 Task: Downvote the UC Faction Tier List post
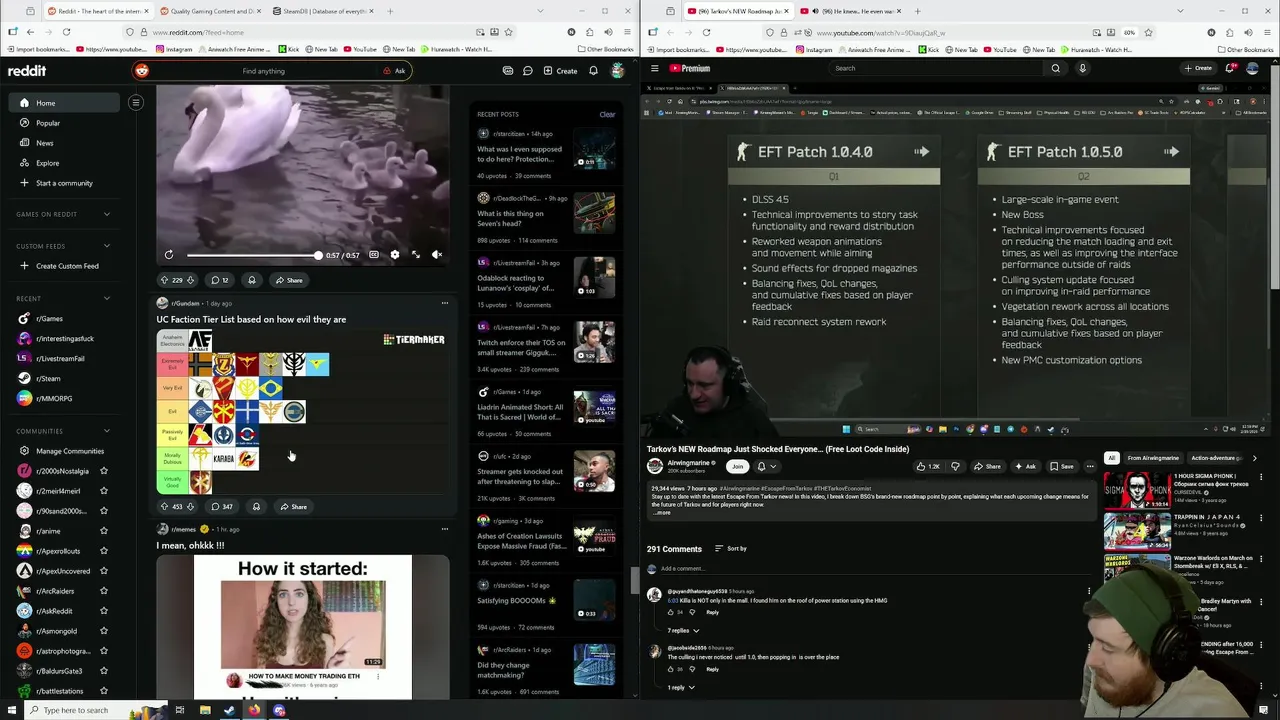coord(190,507)
